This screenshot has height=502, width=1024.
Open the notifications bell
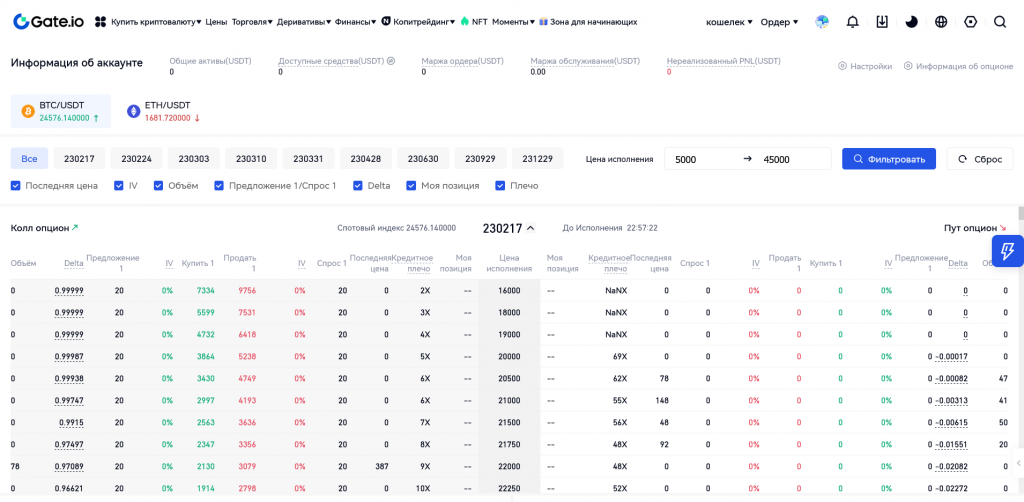coord(852,22)
